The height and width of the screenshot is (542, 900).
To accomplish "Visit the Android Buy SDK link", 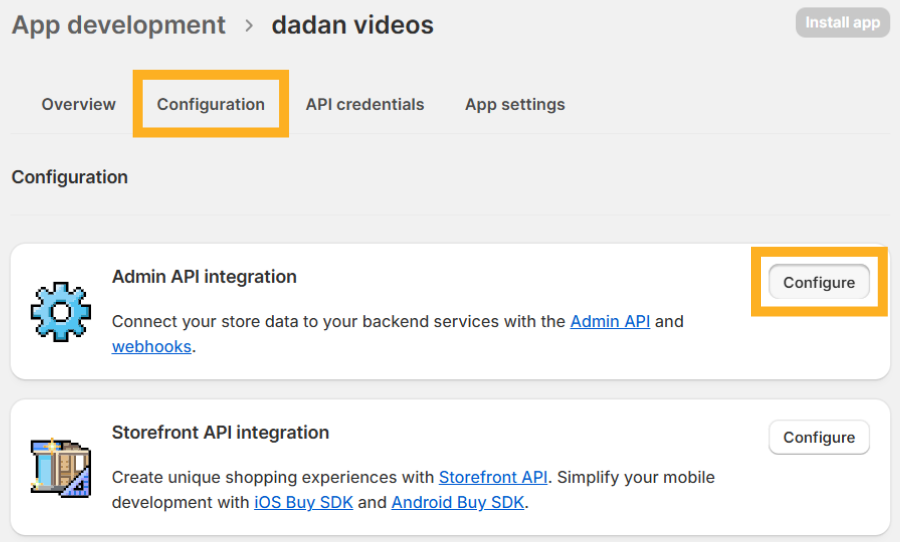I will click(x=457, y=502).
